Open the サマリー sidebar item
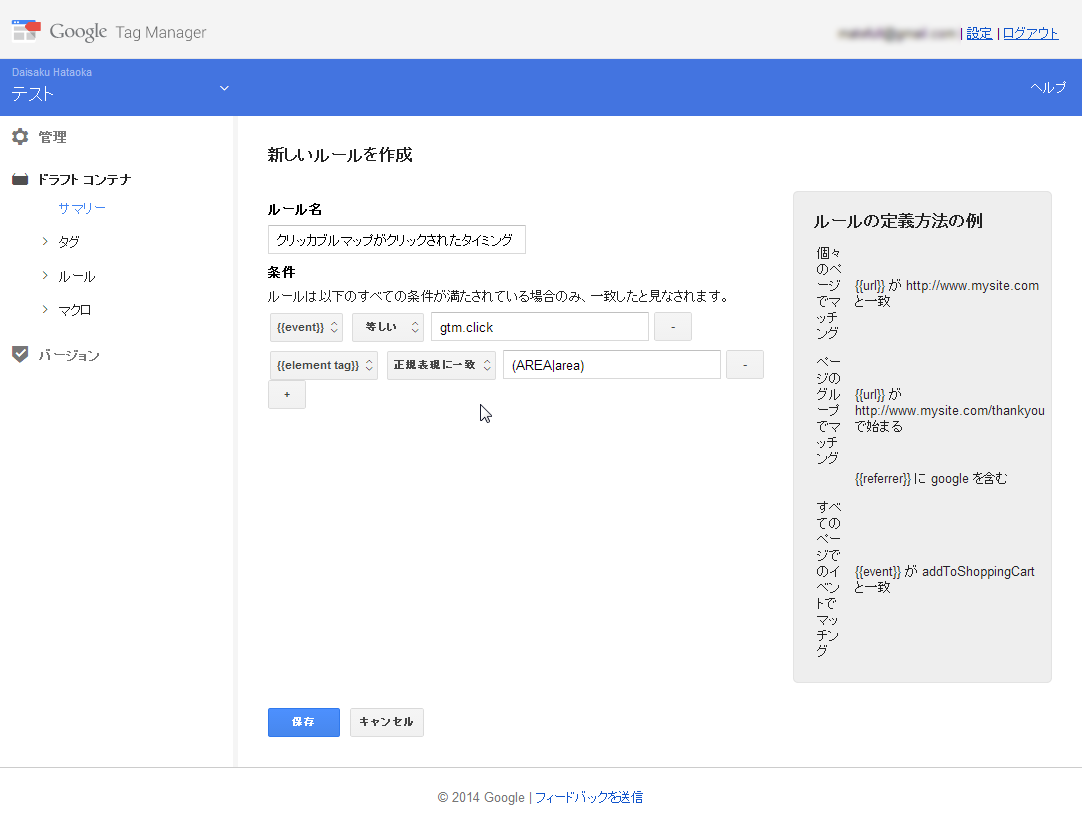 point(82,208)
